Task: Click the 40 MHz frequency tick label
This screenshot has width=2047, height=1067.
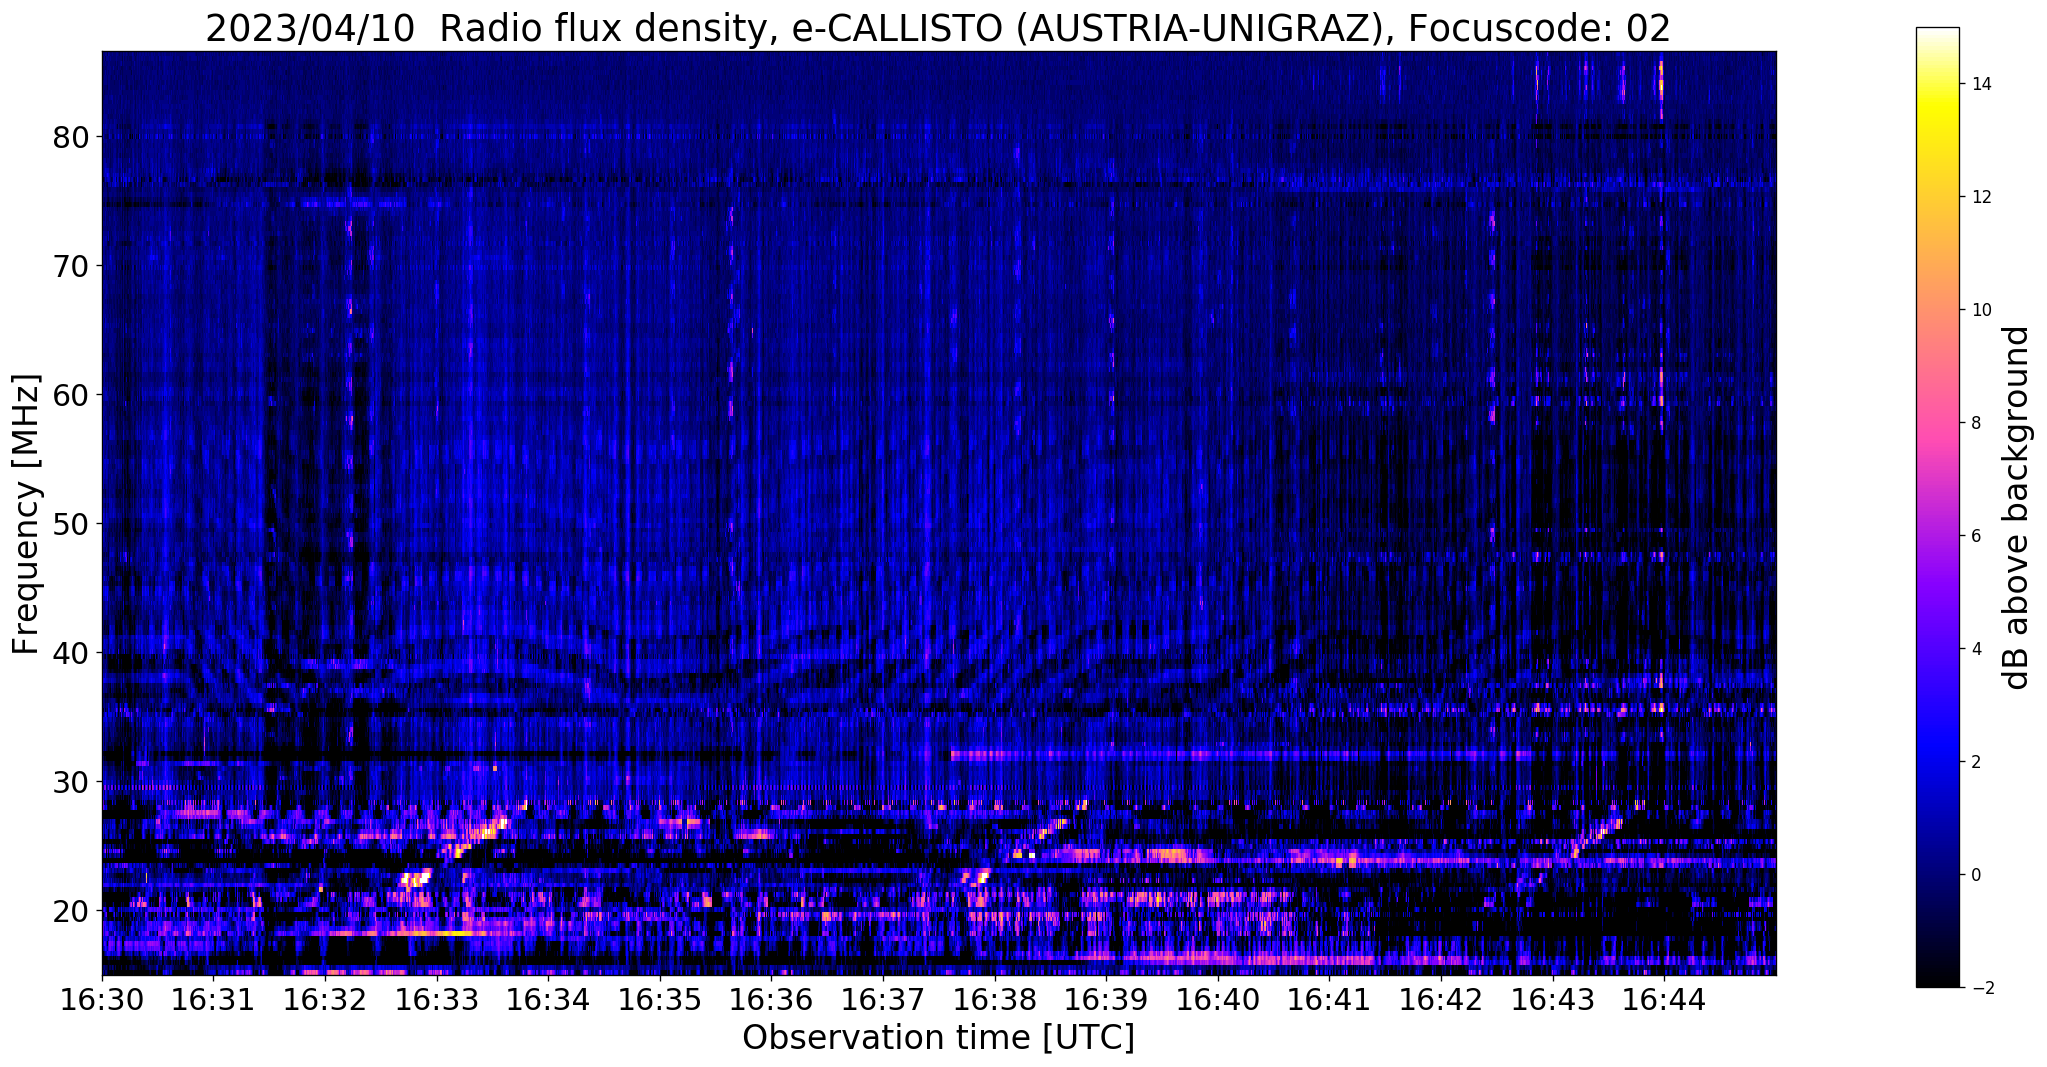Action: (69, 652)
